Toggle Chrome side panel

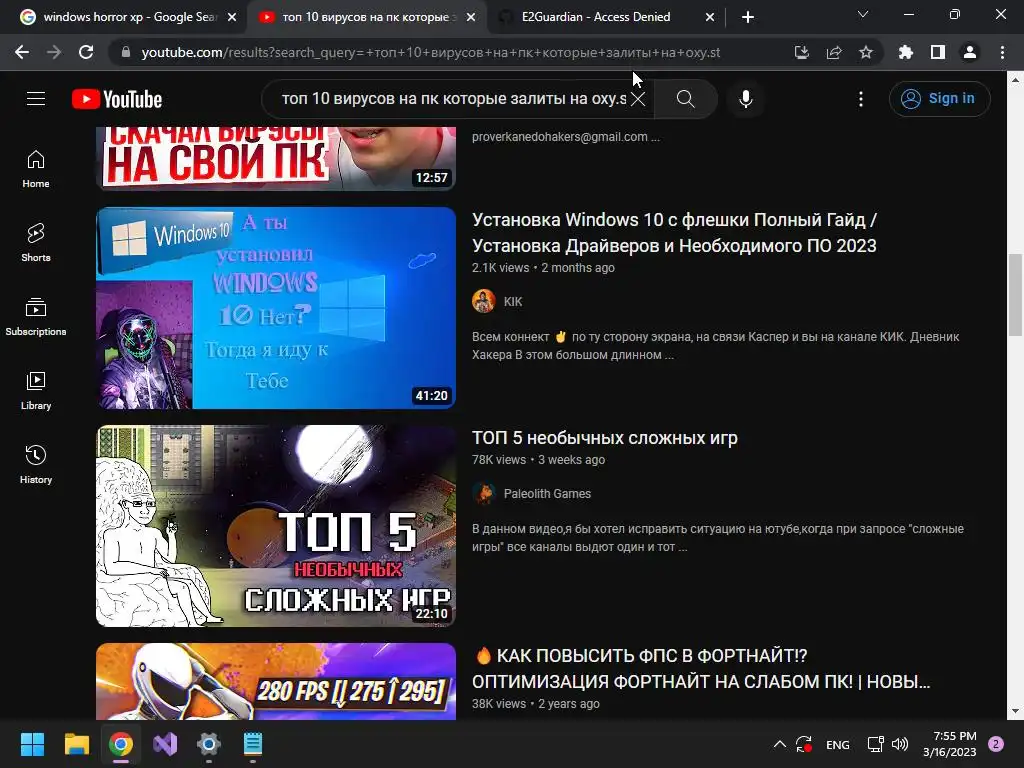coord(938,52)
